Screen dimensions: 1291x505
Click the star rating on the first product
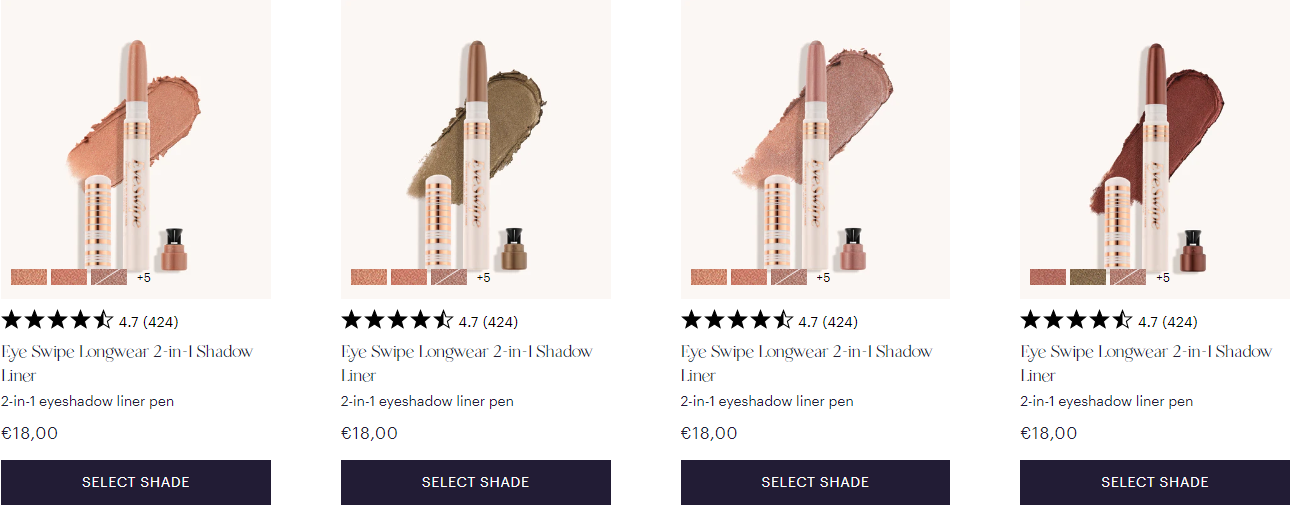[58, 321]
